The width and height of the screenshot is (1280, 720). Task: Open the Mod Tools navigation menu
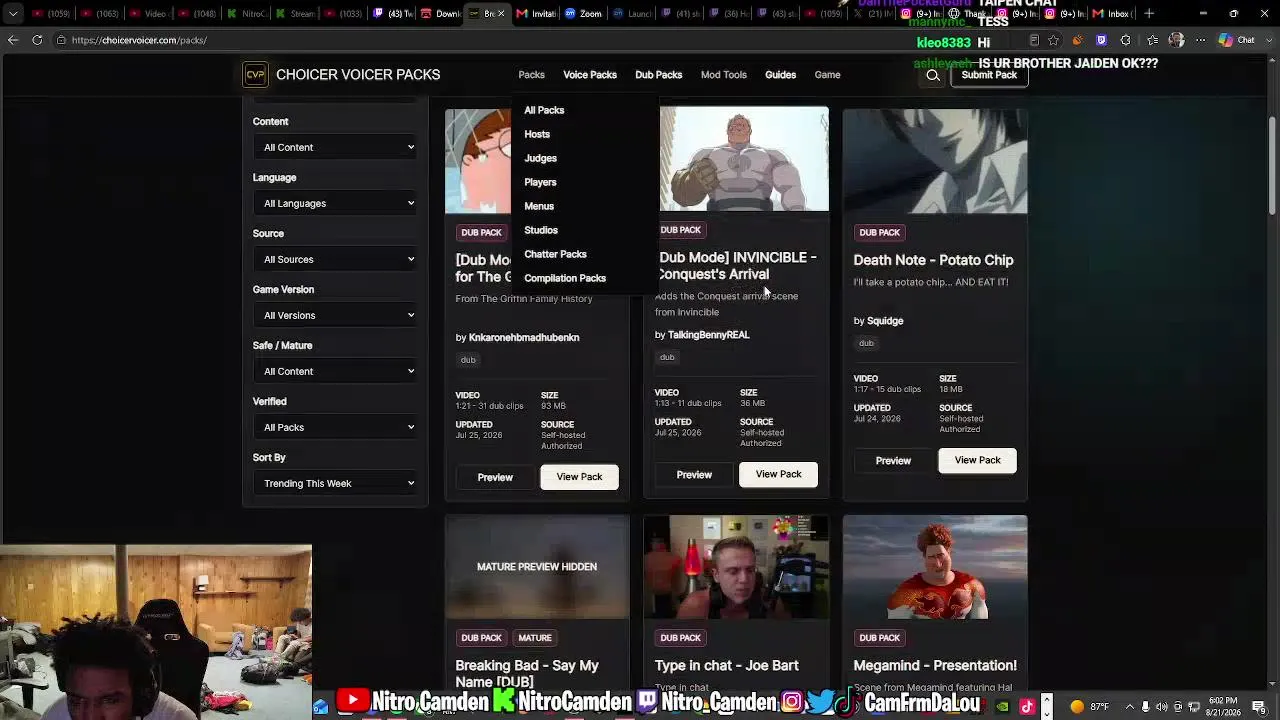[x=724, y=75]
